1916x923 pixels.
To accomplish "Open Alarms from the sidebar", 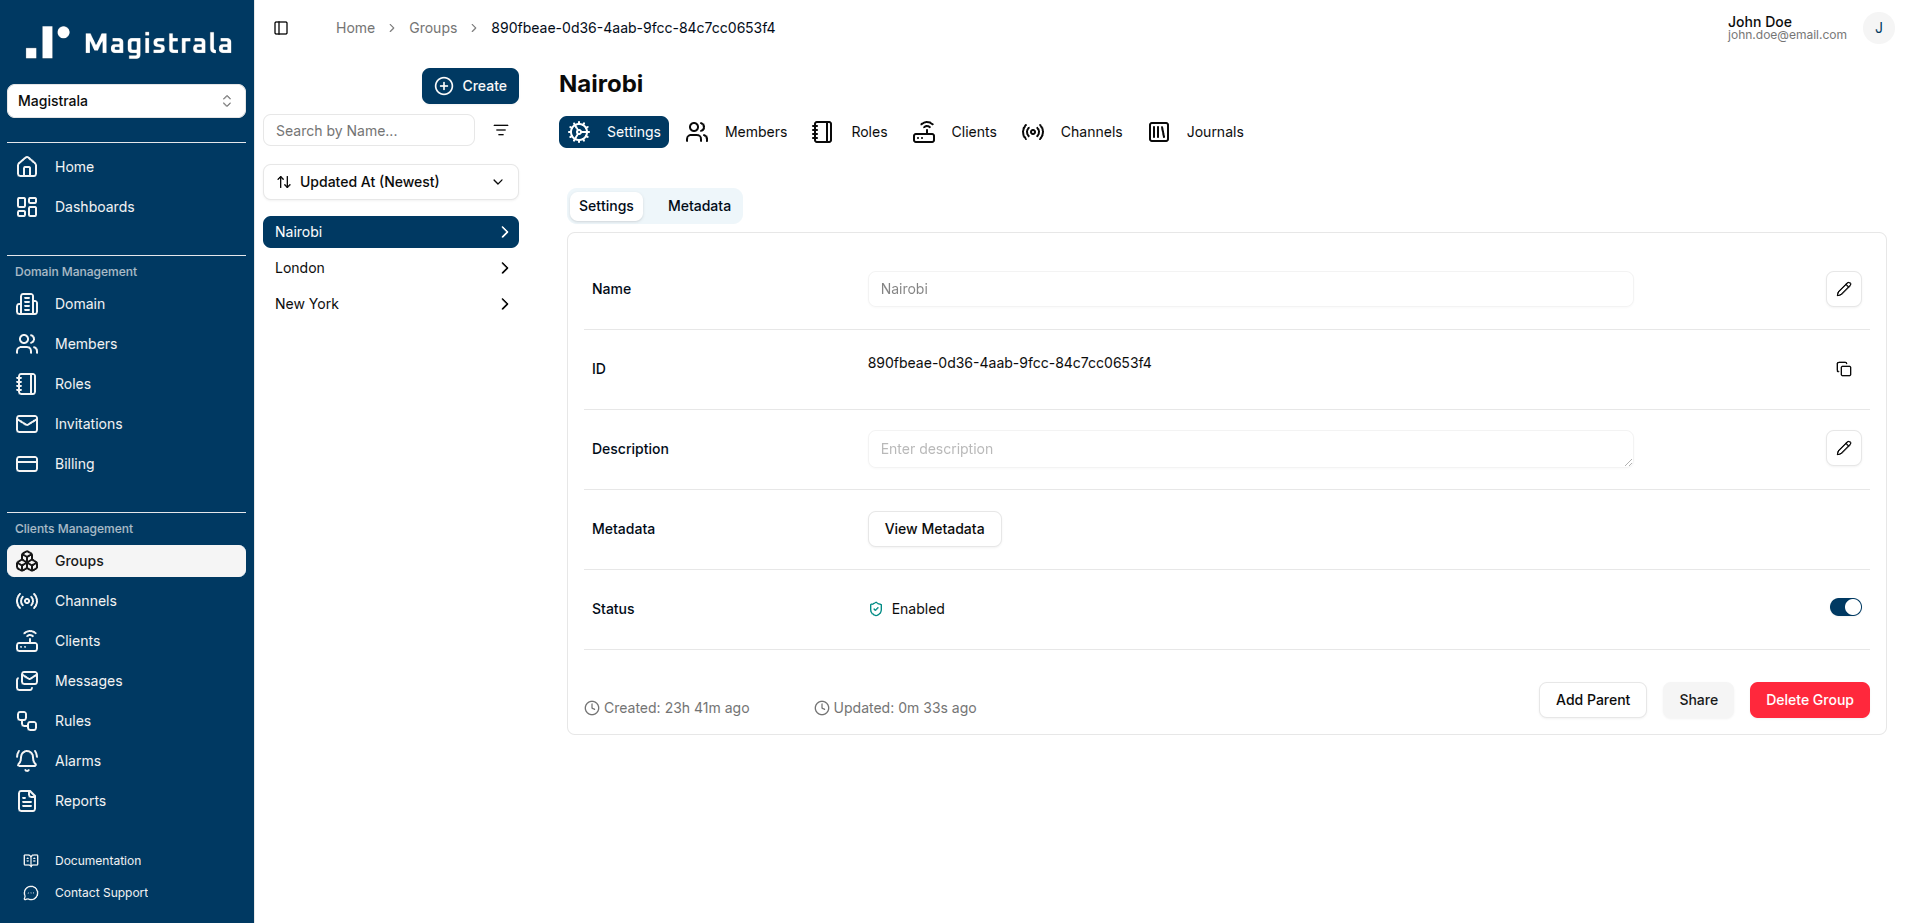I will coord(78,761).
